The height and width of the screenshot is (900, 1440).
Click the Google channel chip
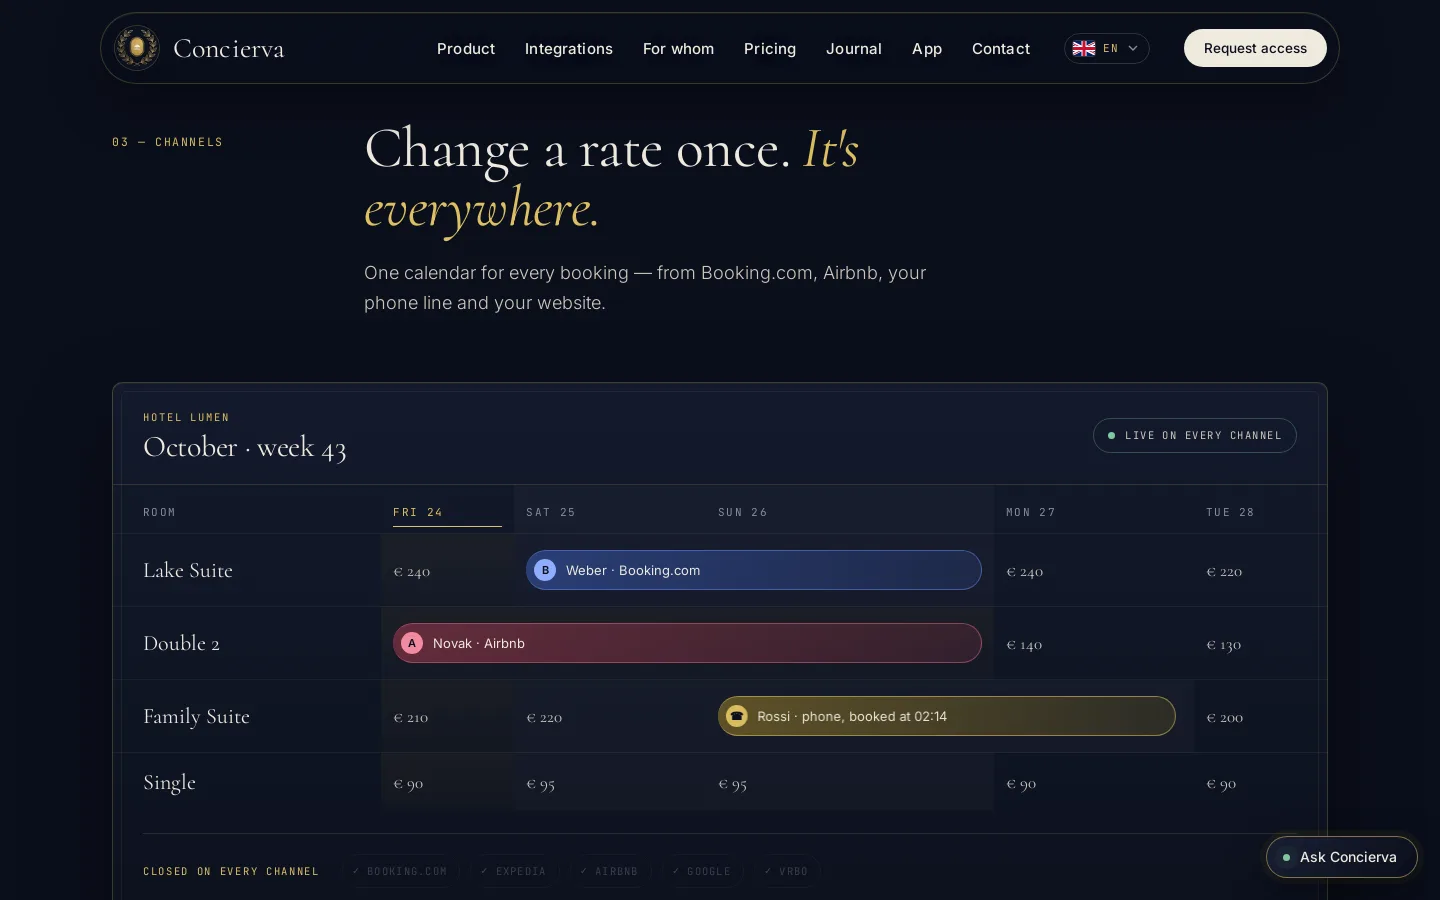[x=702, y=871]
